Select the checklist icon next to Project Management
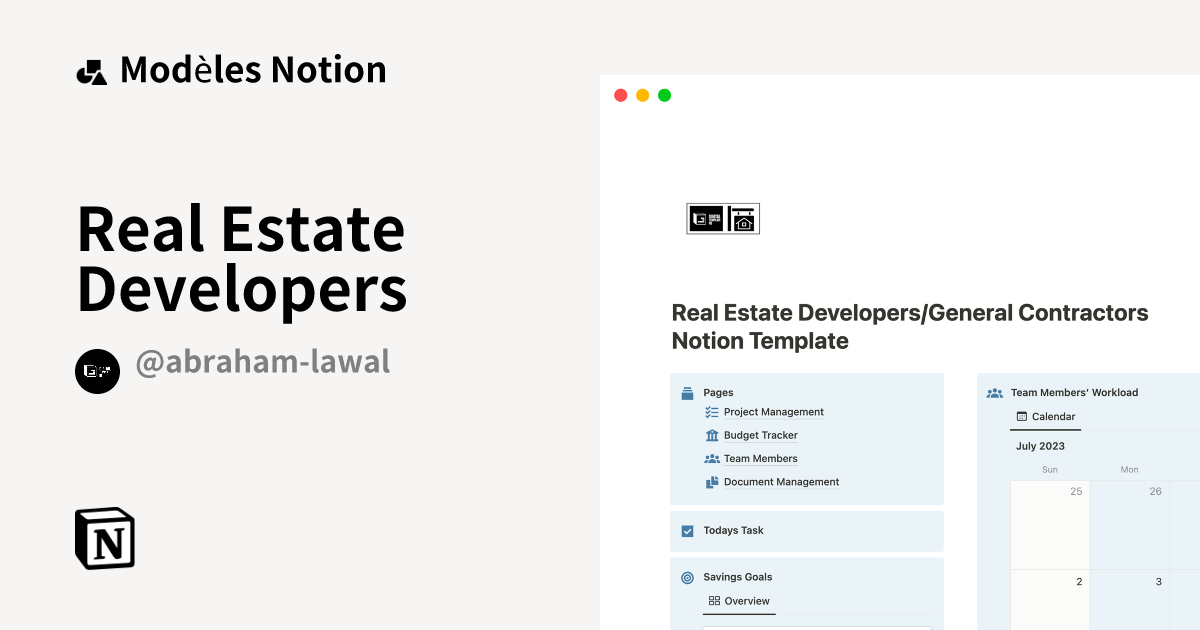 point(713,412)
